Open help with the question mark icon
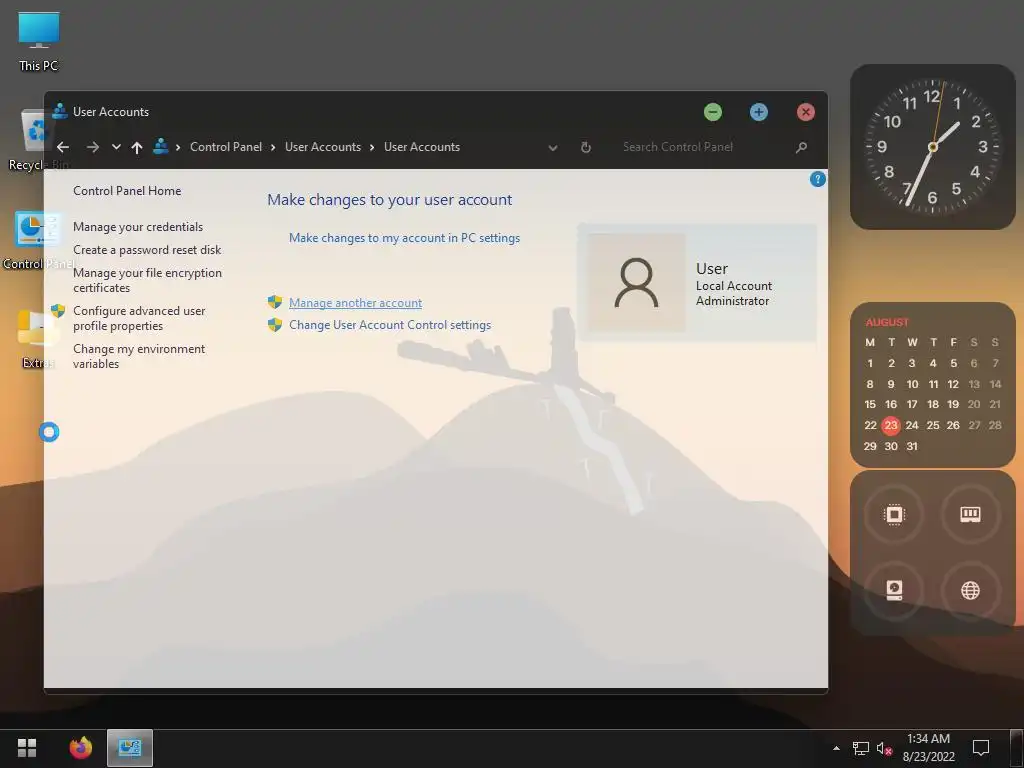The height and width of the screenshot is (768, 1024). pyautogui.click(x=818, y=179)
